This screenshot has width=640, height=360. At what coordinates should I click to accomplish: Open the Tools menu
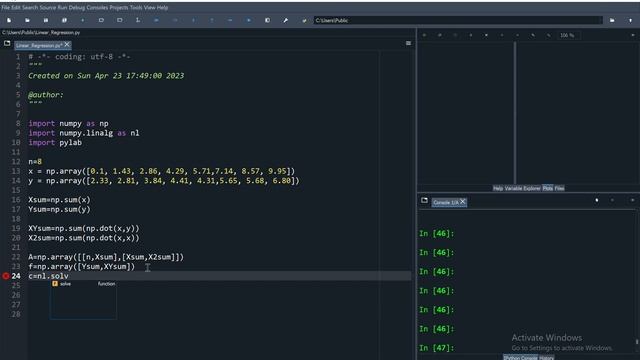(136, 7)
